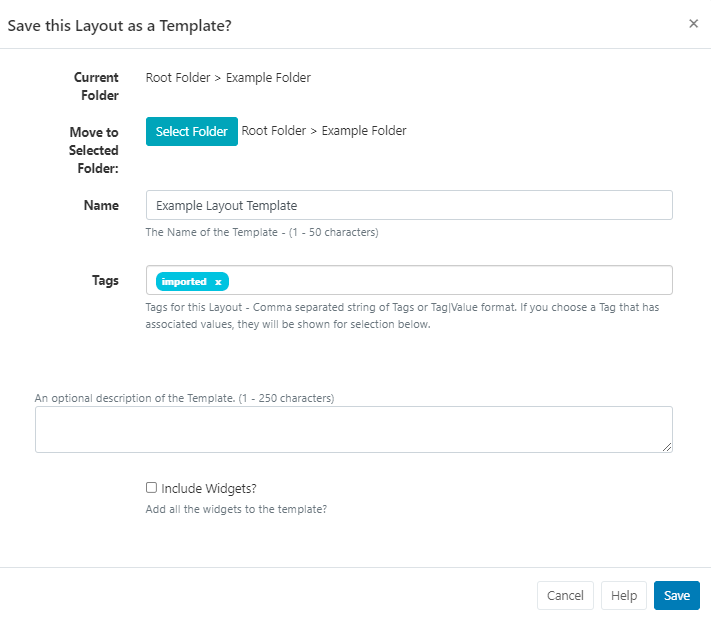Open Help for this dialog
Viewport: 711px width, 622px height.
click(623, 595)
